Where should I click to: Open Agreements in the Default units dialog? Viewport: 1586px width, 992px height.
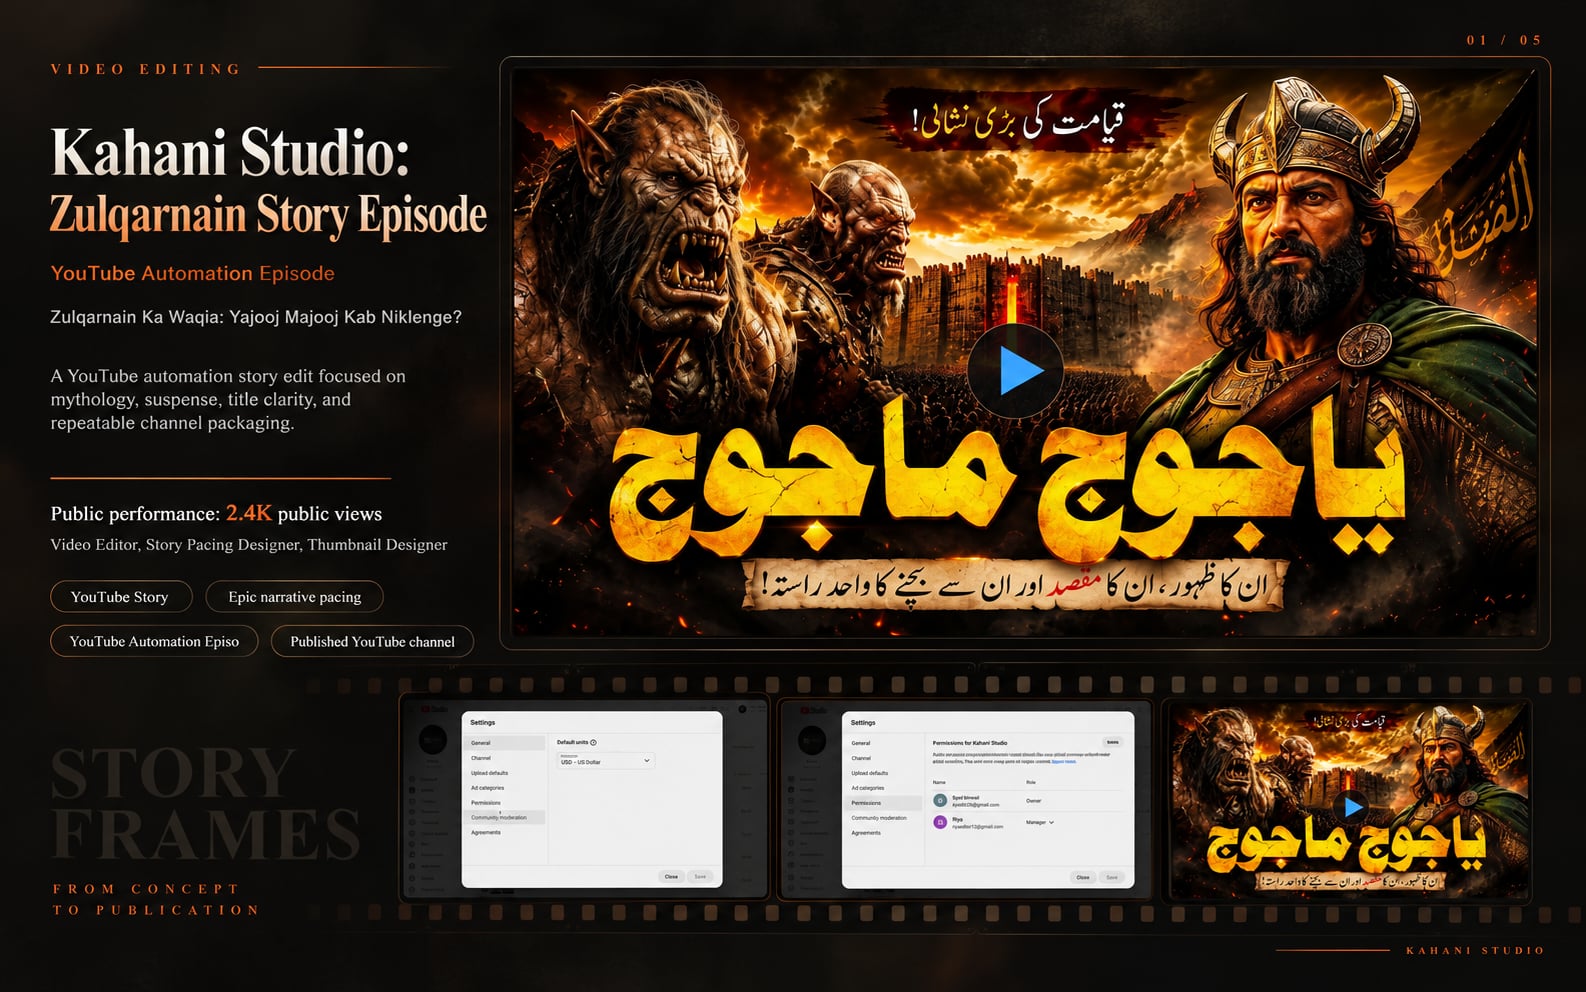(x=505, y=832)
